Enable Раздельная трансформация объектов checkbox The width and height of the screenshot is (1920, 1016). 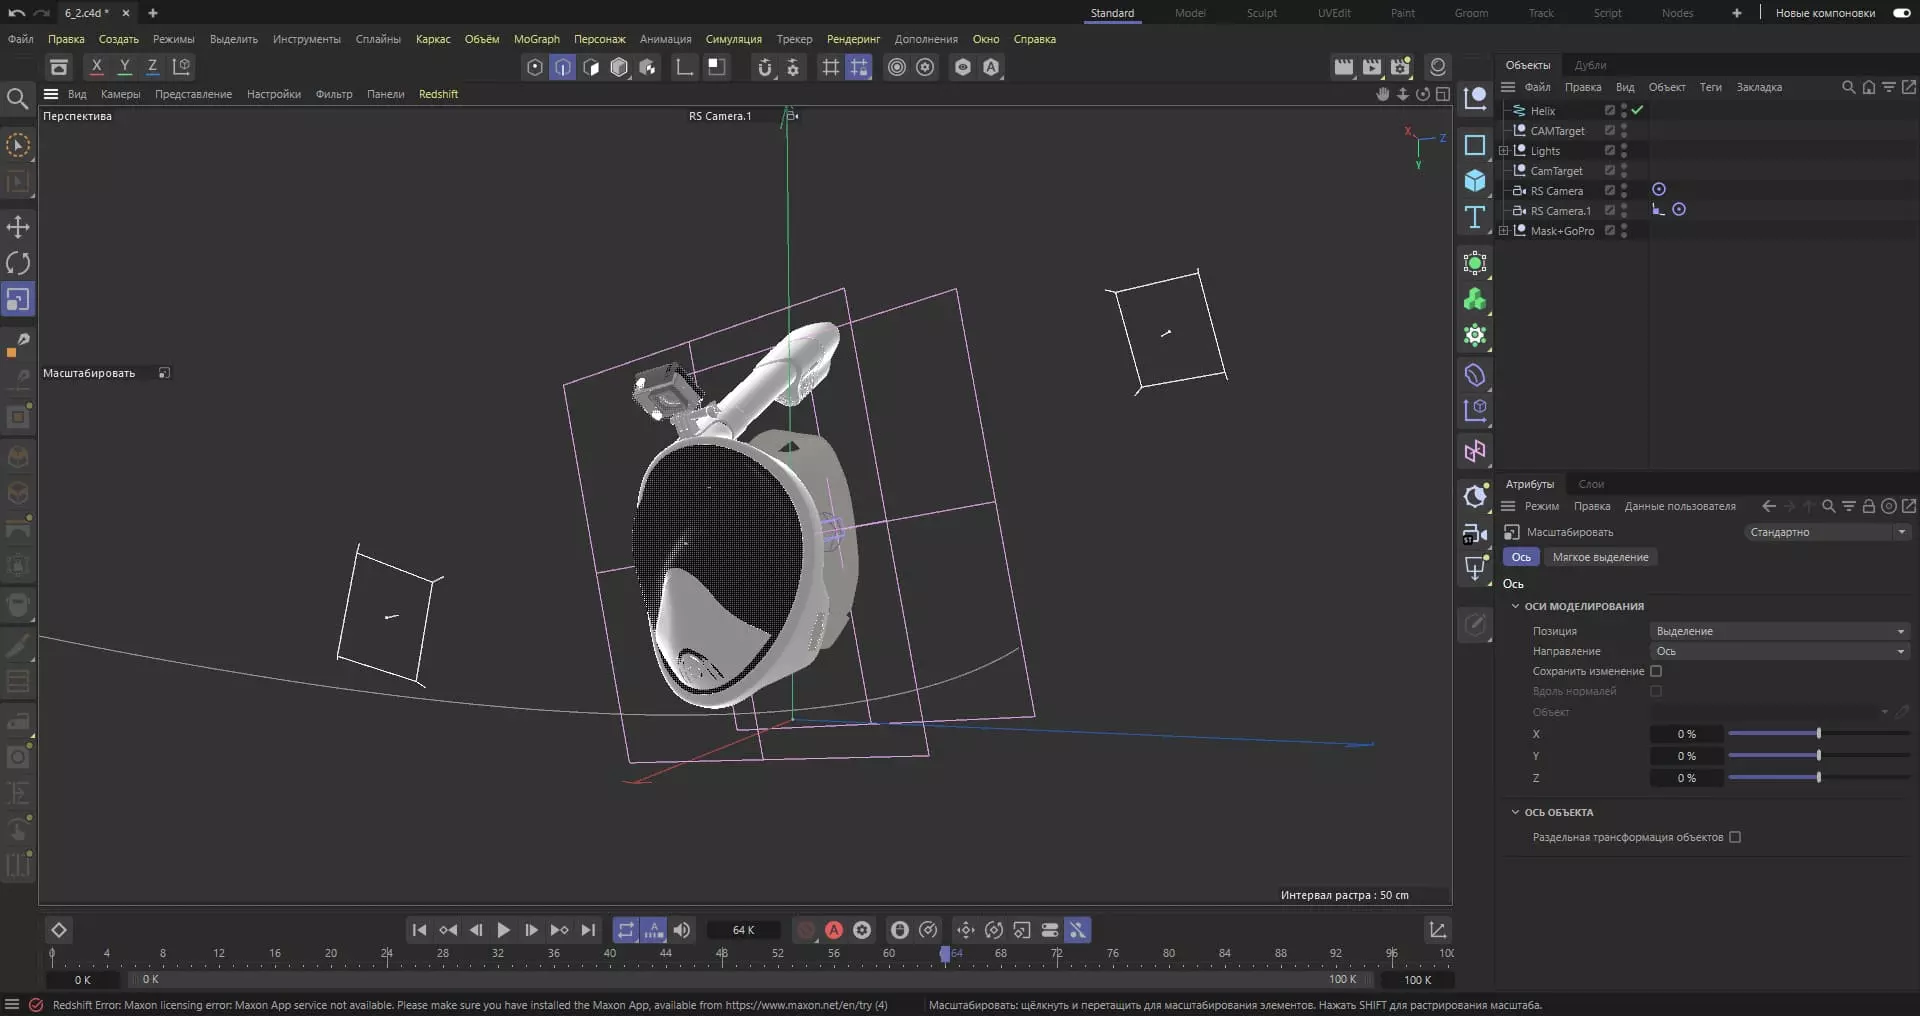point(1735,837)
